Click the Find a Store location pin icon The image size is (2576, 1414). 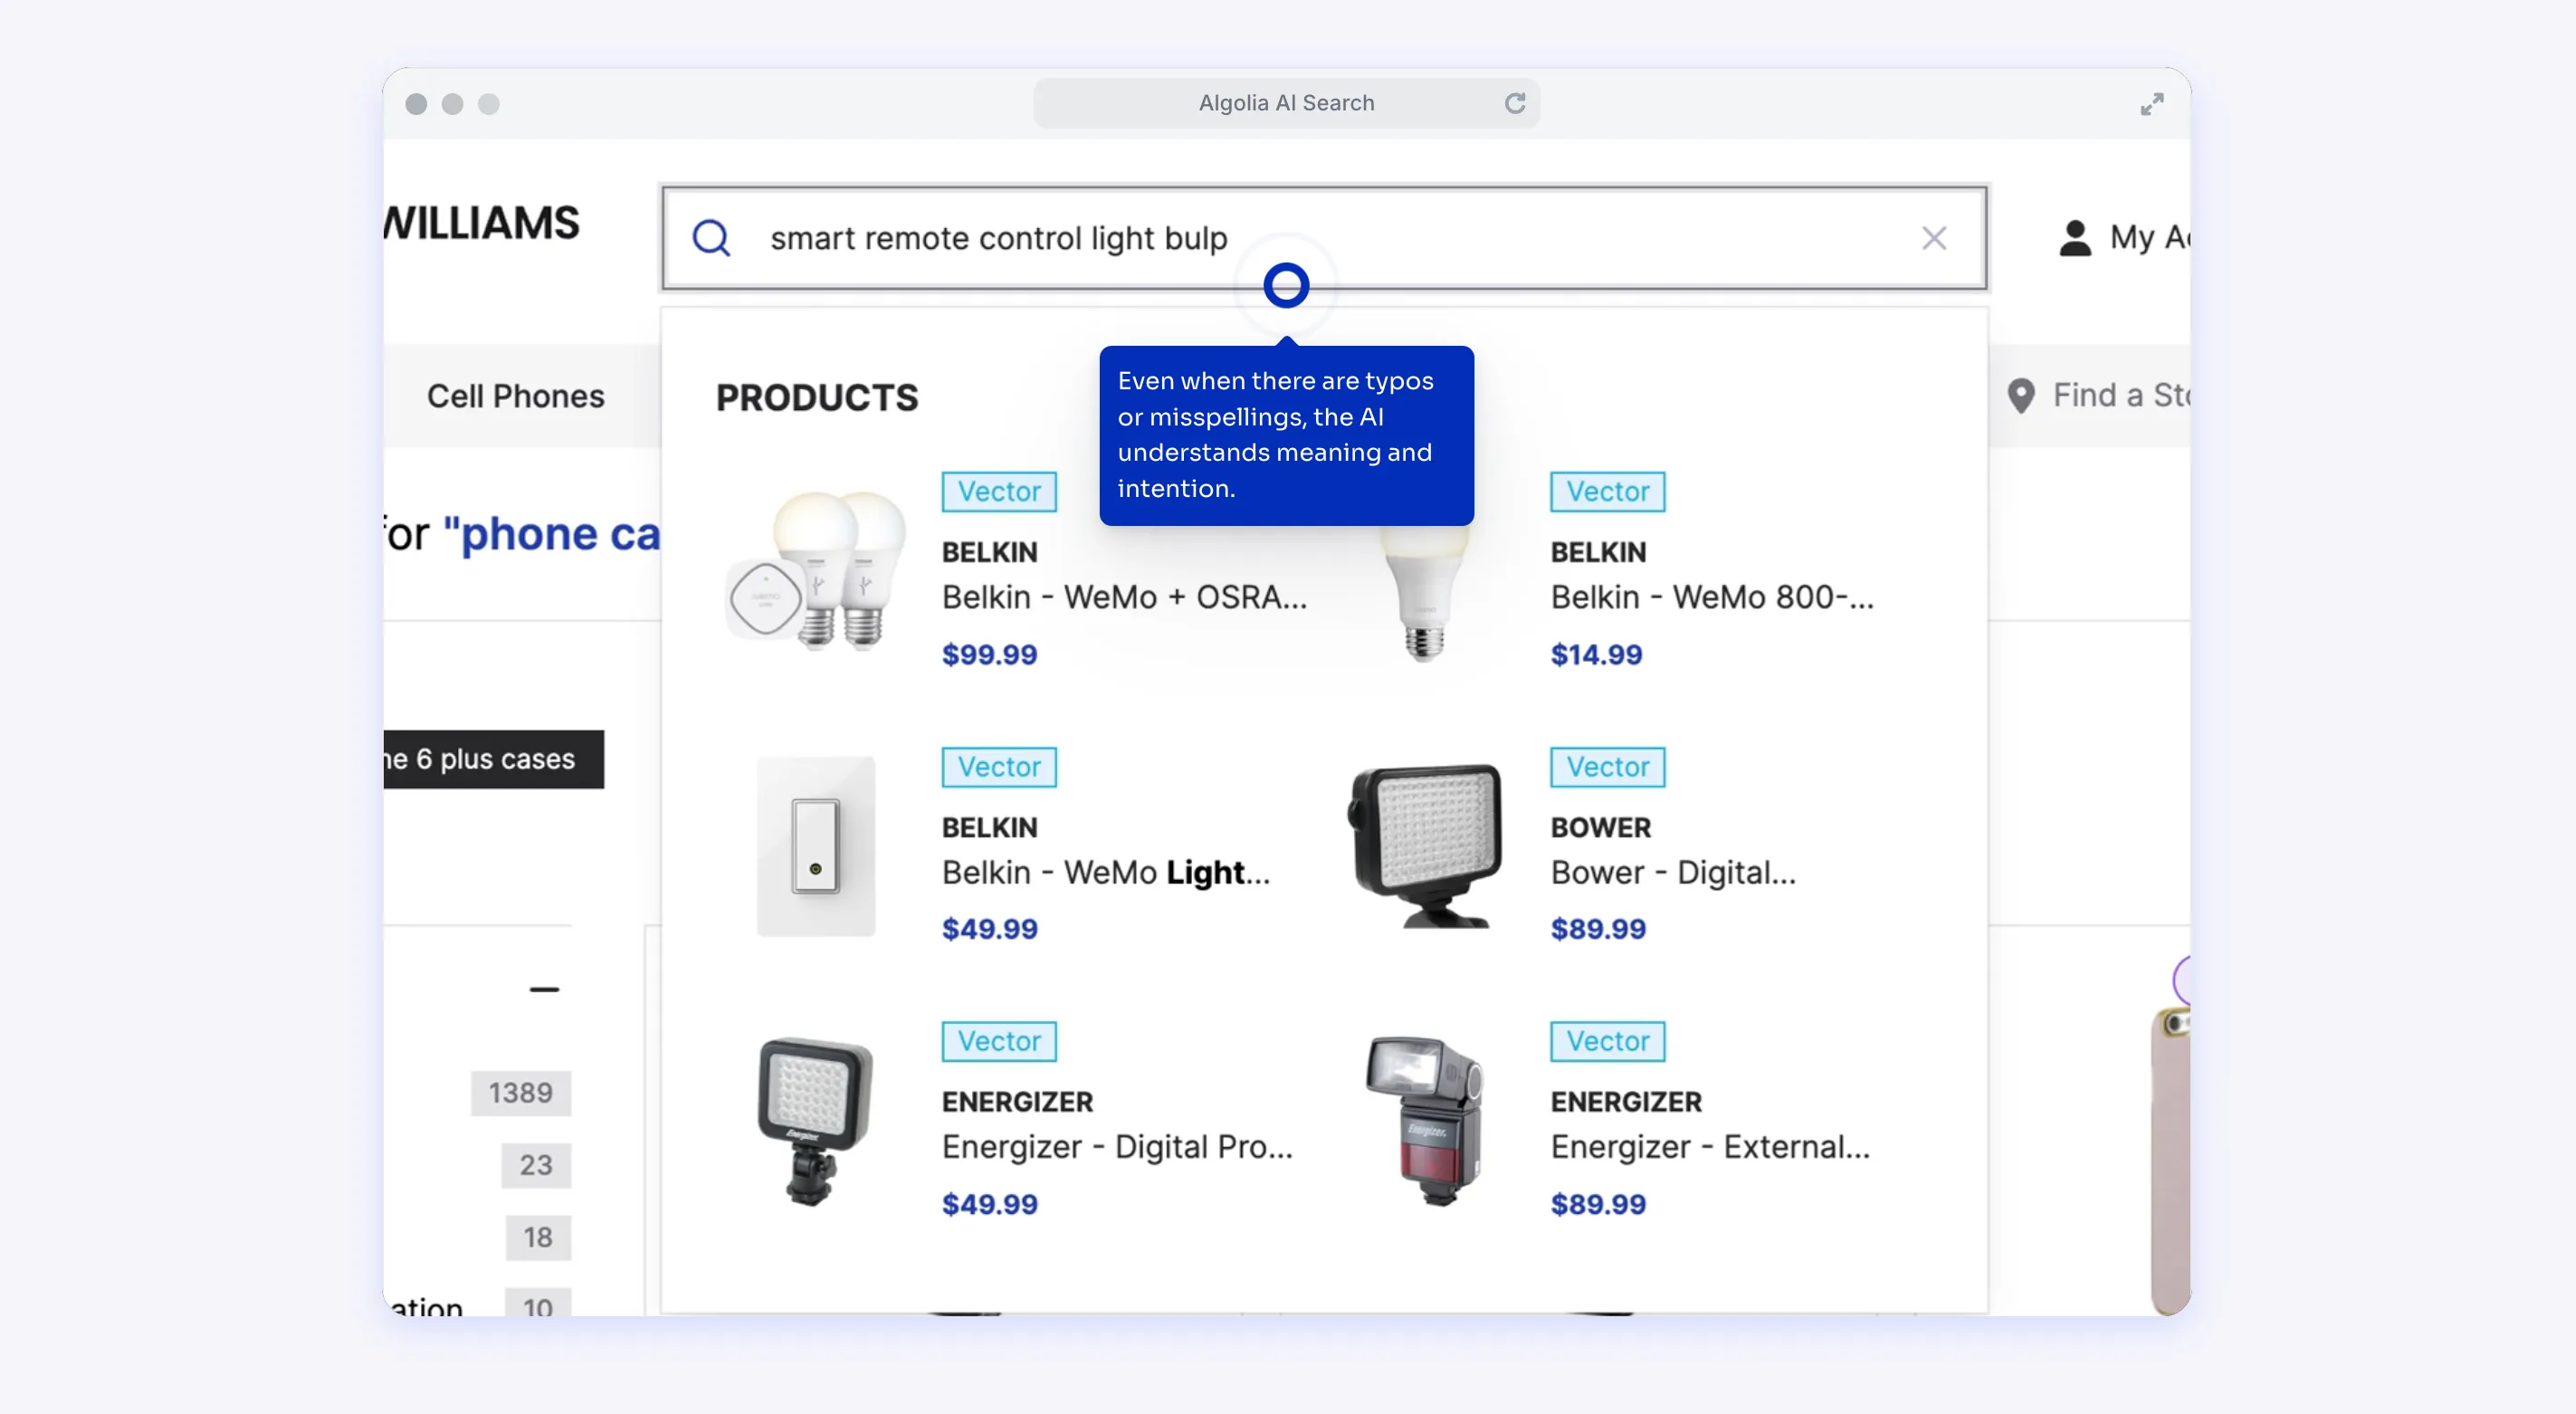tap(2020, 396)
